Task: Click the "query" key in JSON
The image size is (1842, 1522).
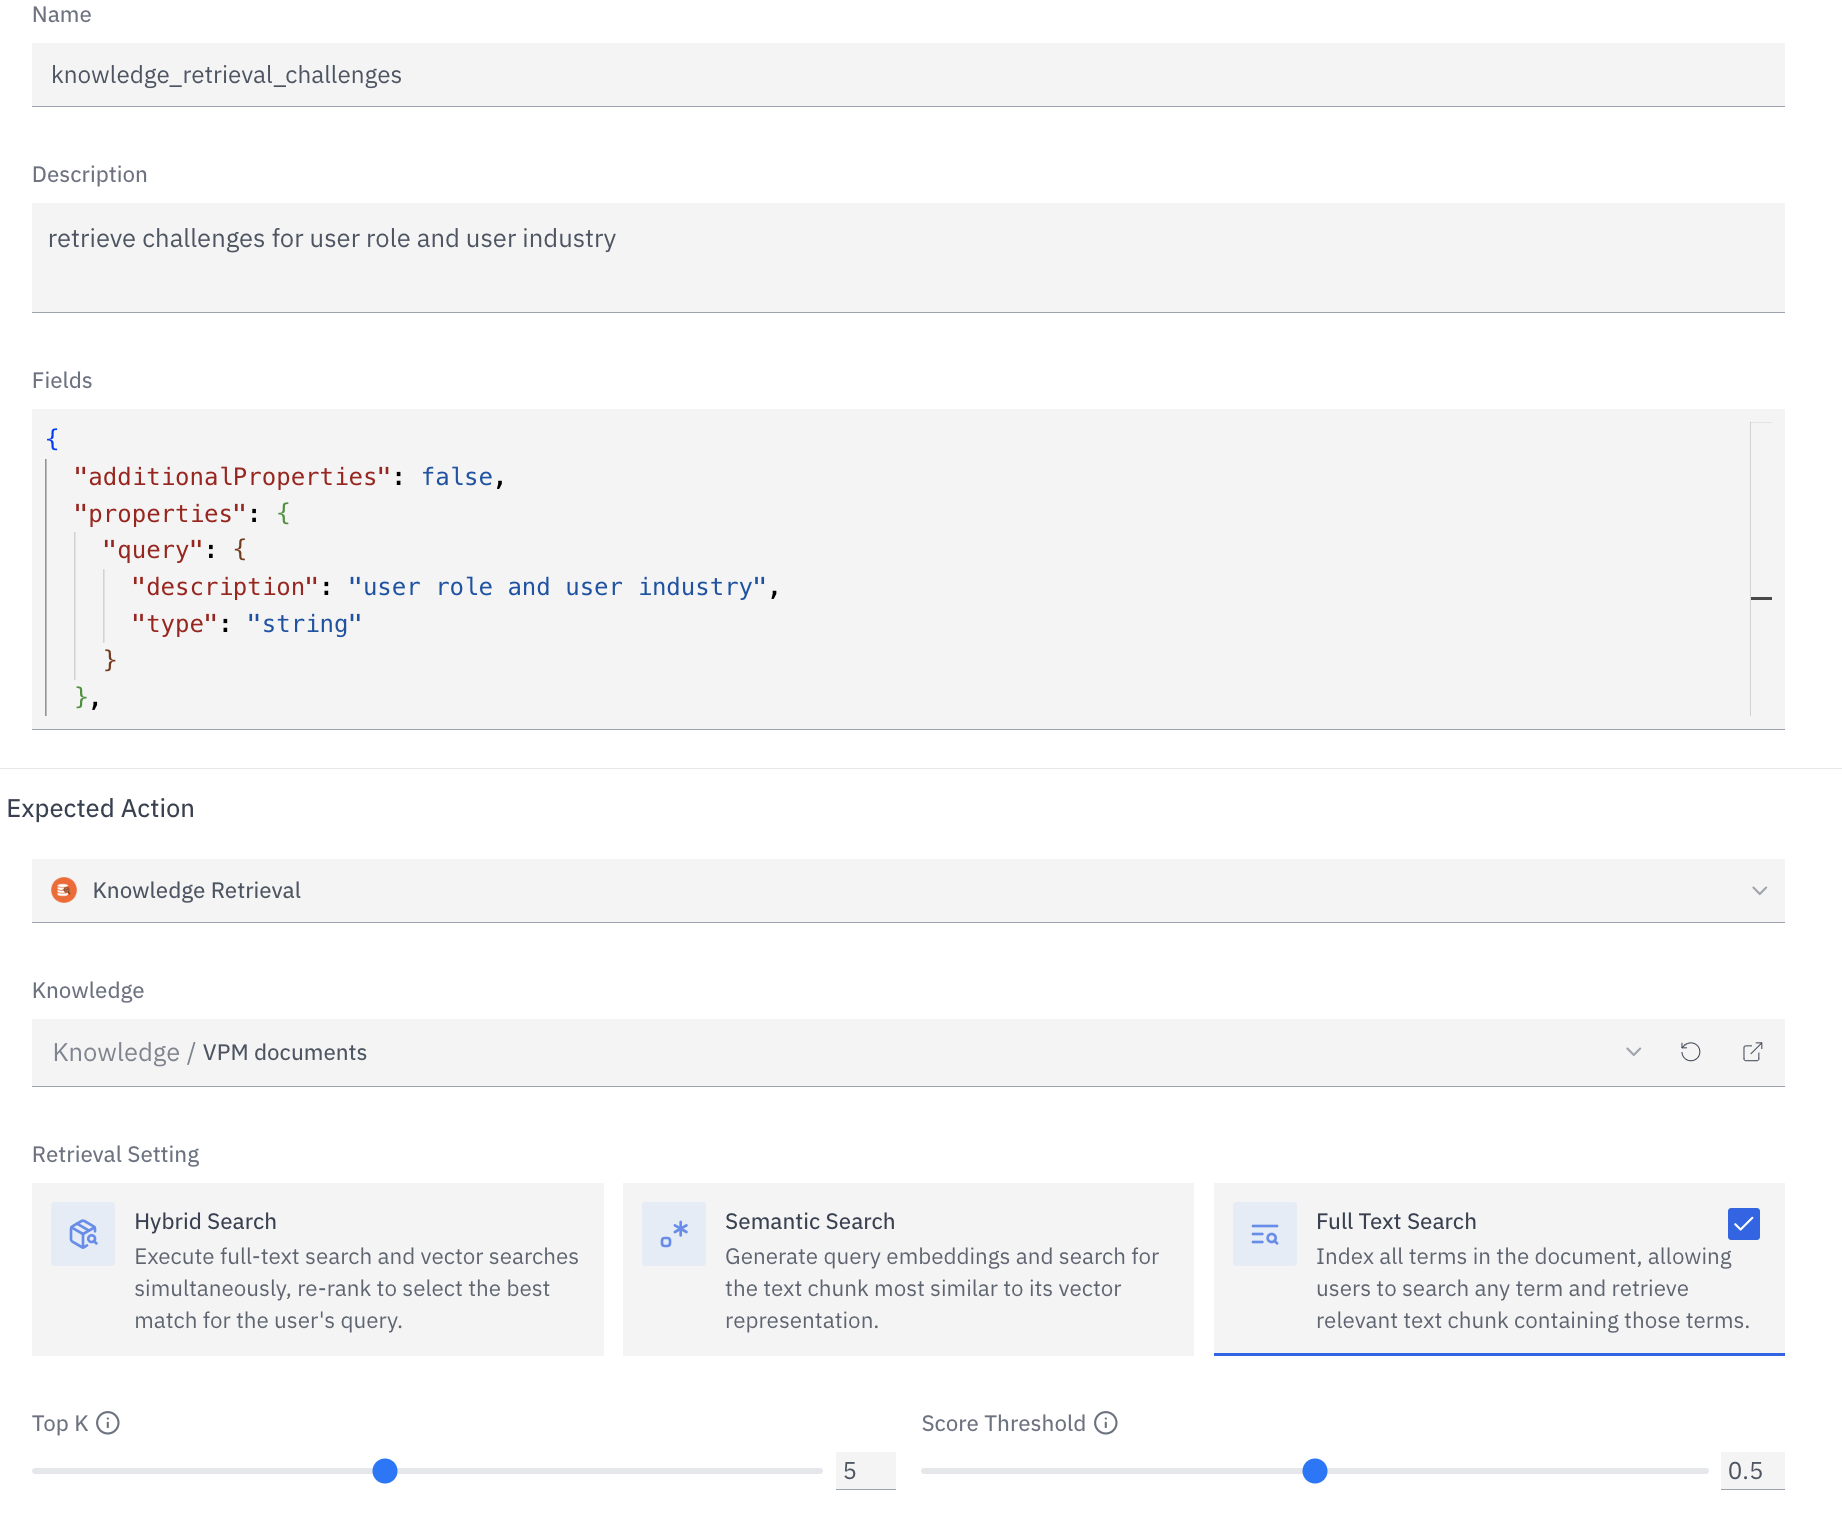Action: 153,550
